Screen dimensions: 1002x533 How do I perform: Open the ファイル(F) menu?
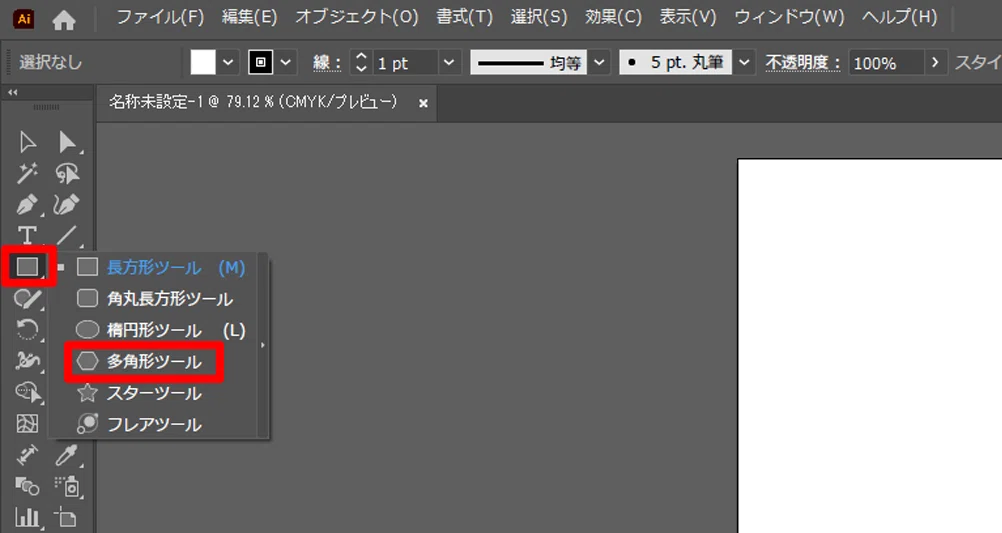coord(160,17)
